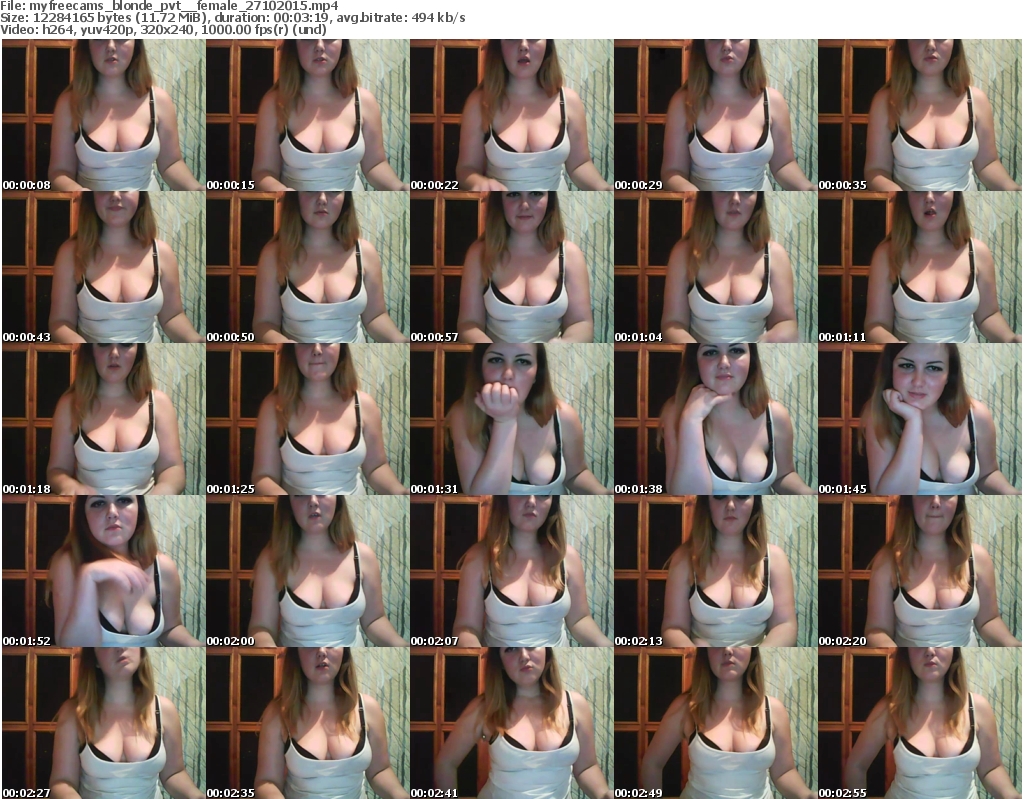
Task: Select the thumbnail at 00:01:04
Action: [715, 267]
